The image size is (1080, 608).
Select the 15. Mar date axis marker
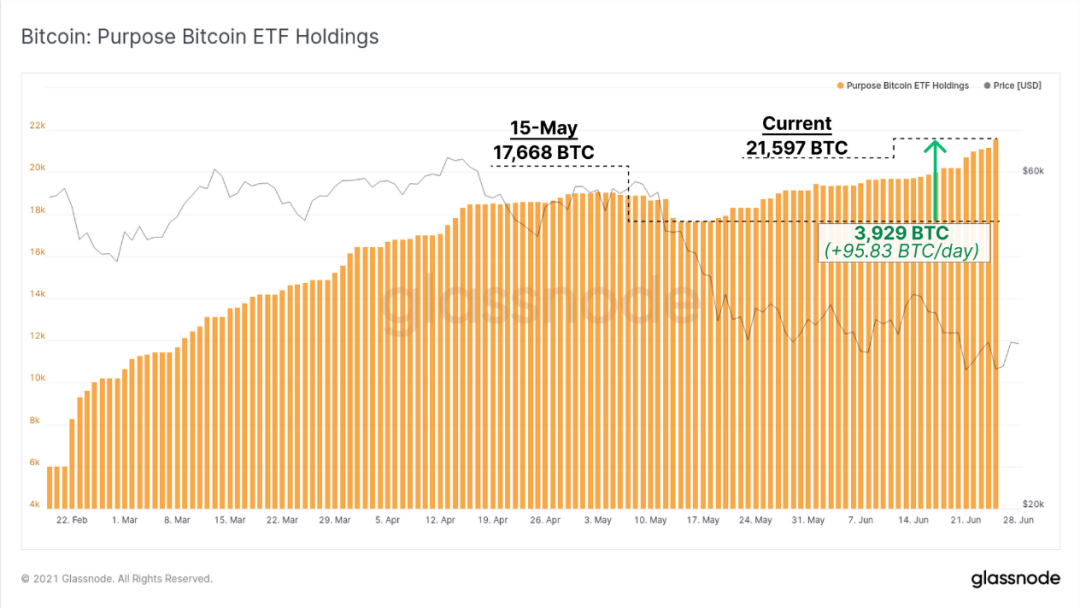(x=229, y=520)
